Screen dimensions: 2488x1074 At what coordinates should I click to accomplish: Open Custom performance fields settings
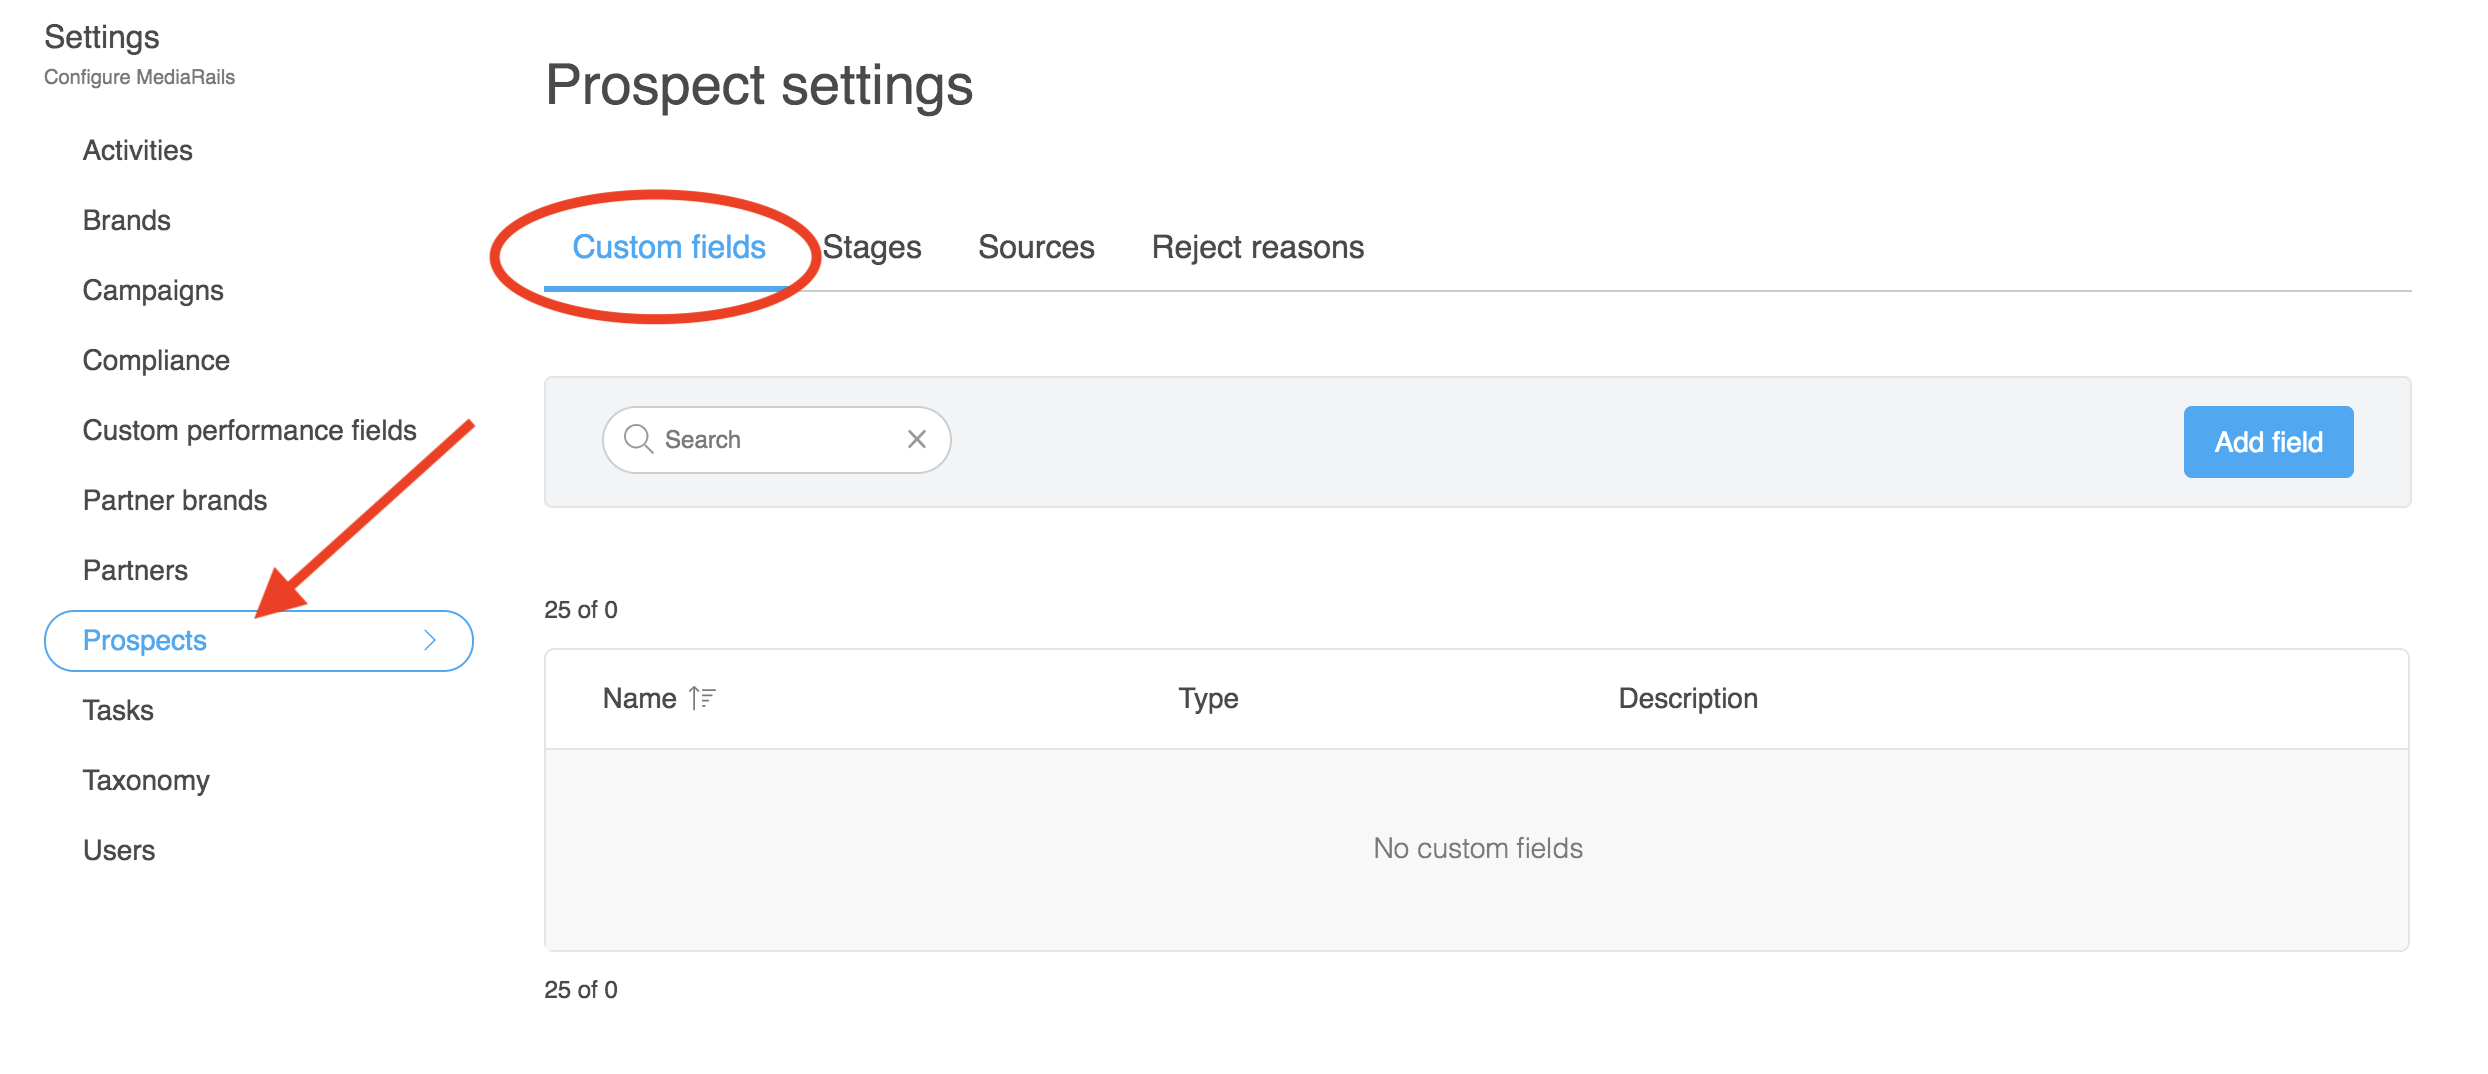pos(249,430)
